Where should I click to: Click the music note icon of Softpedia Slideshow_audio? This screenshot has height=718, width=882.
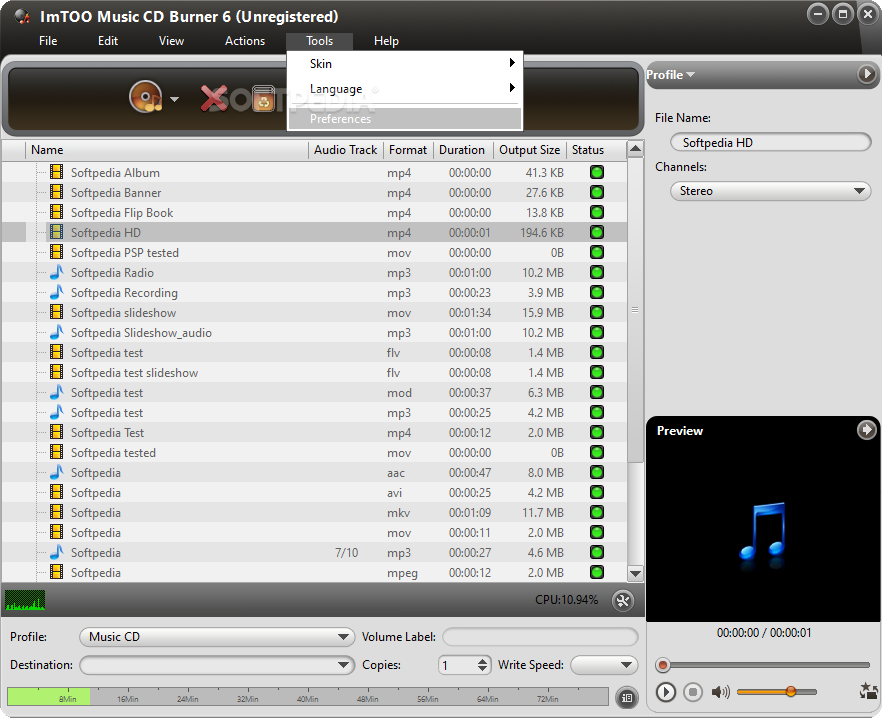(x=56, y=332)
